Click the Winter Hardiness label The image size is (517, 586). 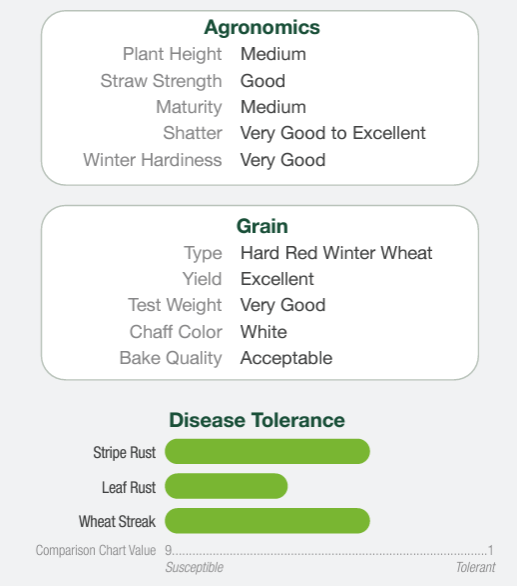pos(153,160)
